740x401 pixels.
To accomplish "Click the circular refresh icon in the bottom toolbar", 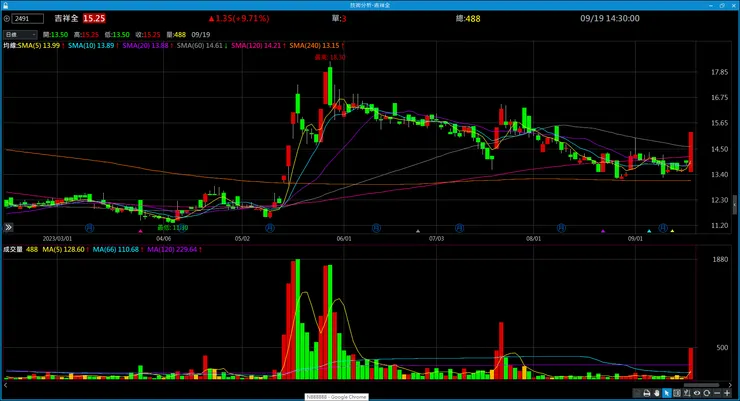I will click(706, 393).
